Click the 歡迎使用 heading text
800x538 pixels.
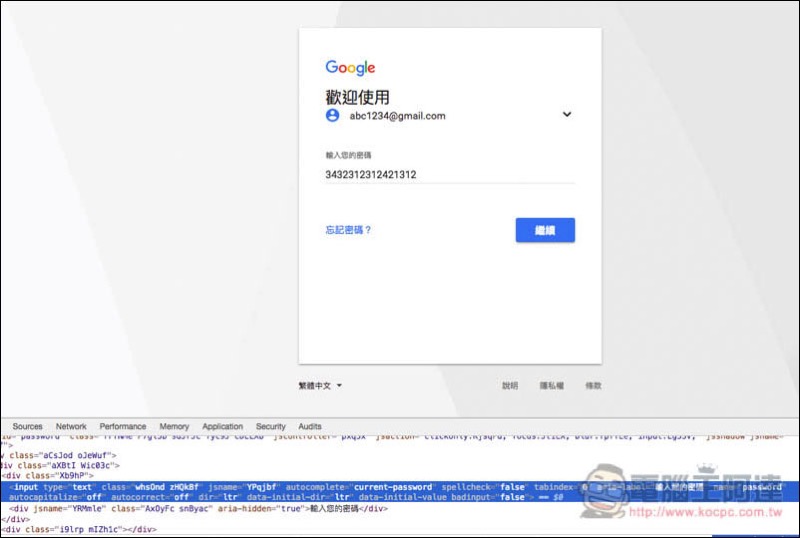click(x=358, y=97)
